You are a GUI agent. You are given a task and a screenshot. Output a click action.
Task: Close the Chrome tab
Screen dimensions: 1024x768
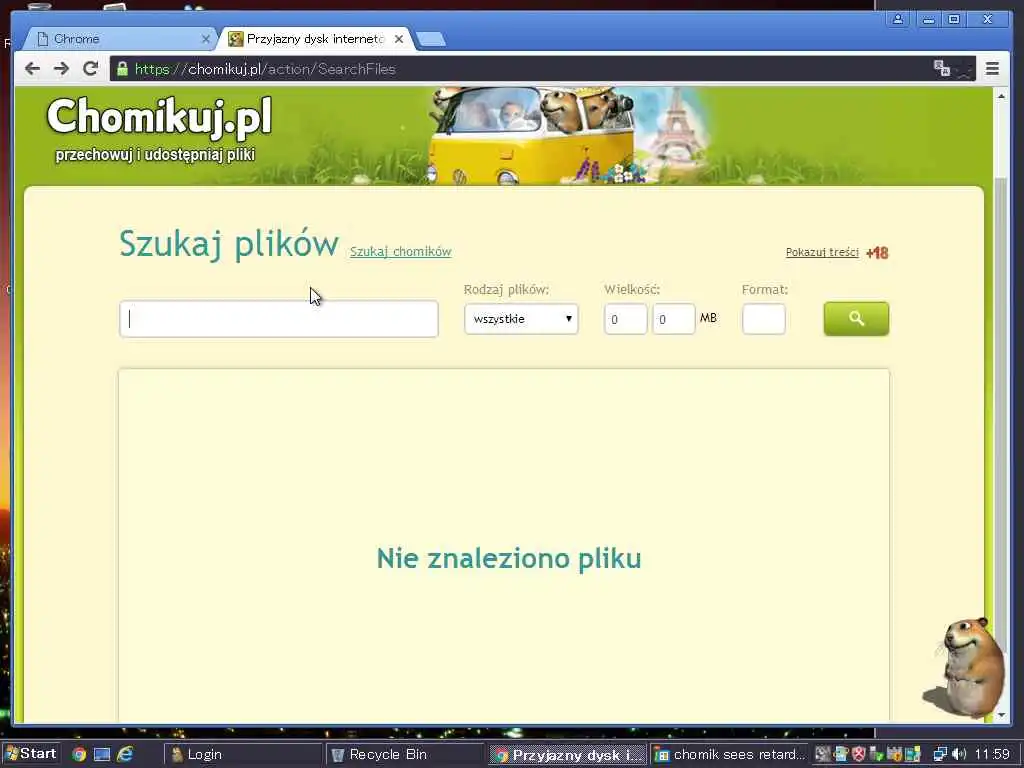tap(206, 39)
